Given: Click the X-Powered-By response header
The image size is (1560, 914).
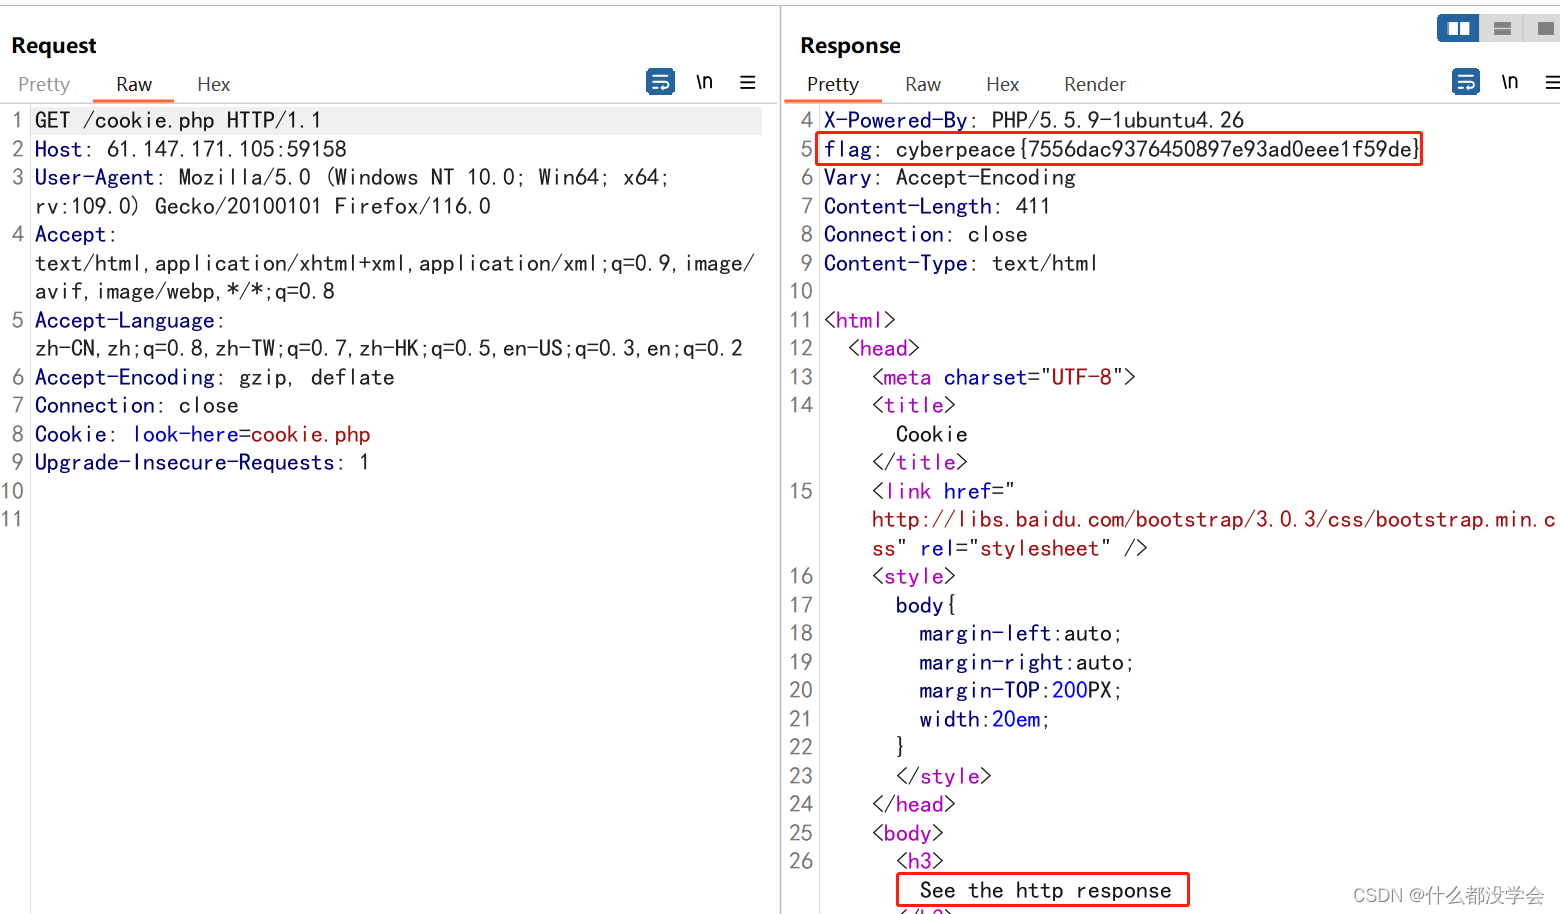Looking at the screenshot, I should tap(1034, 120).
